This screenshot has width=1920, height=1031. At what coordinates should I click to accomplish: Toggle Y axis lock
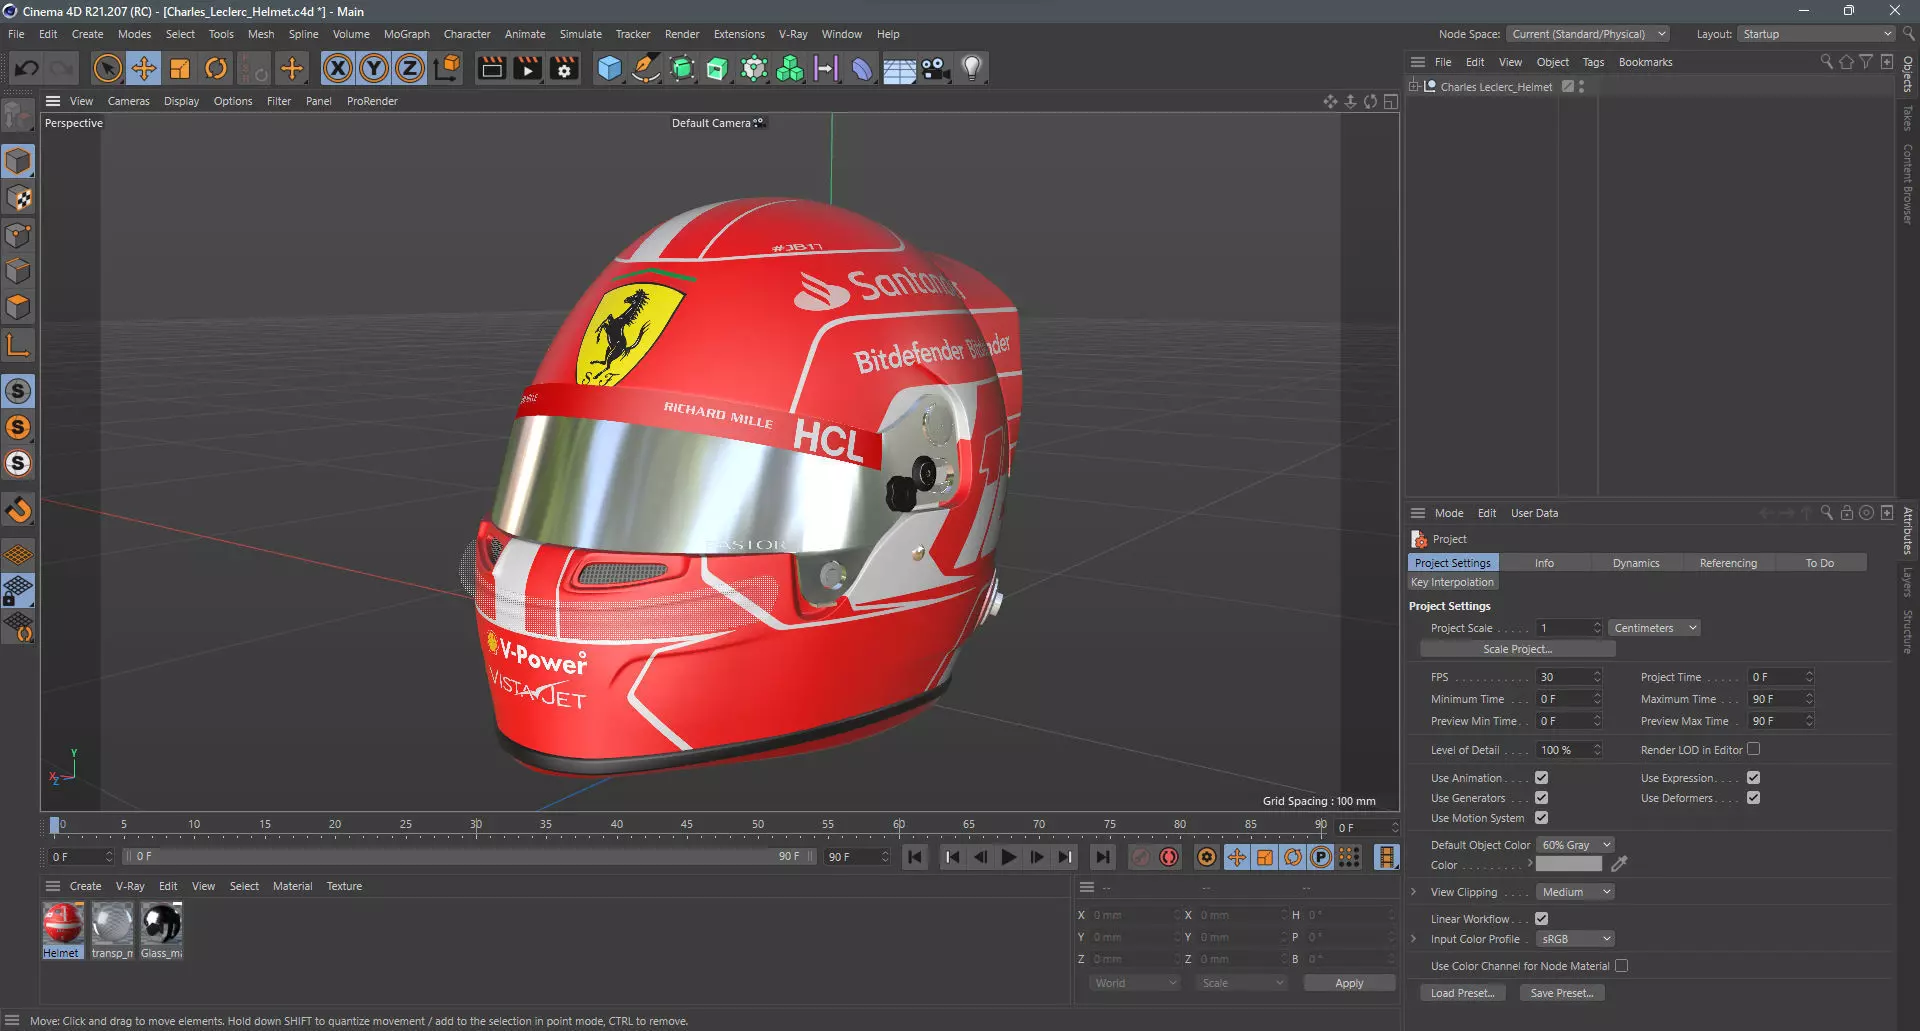point(374,68)
